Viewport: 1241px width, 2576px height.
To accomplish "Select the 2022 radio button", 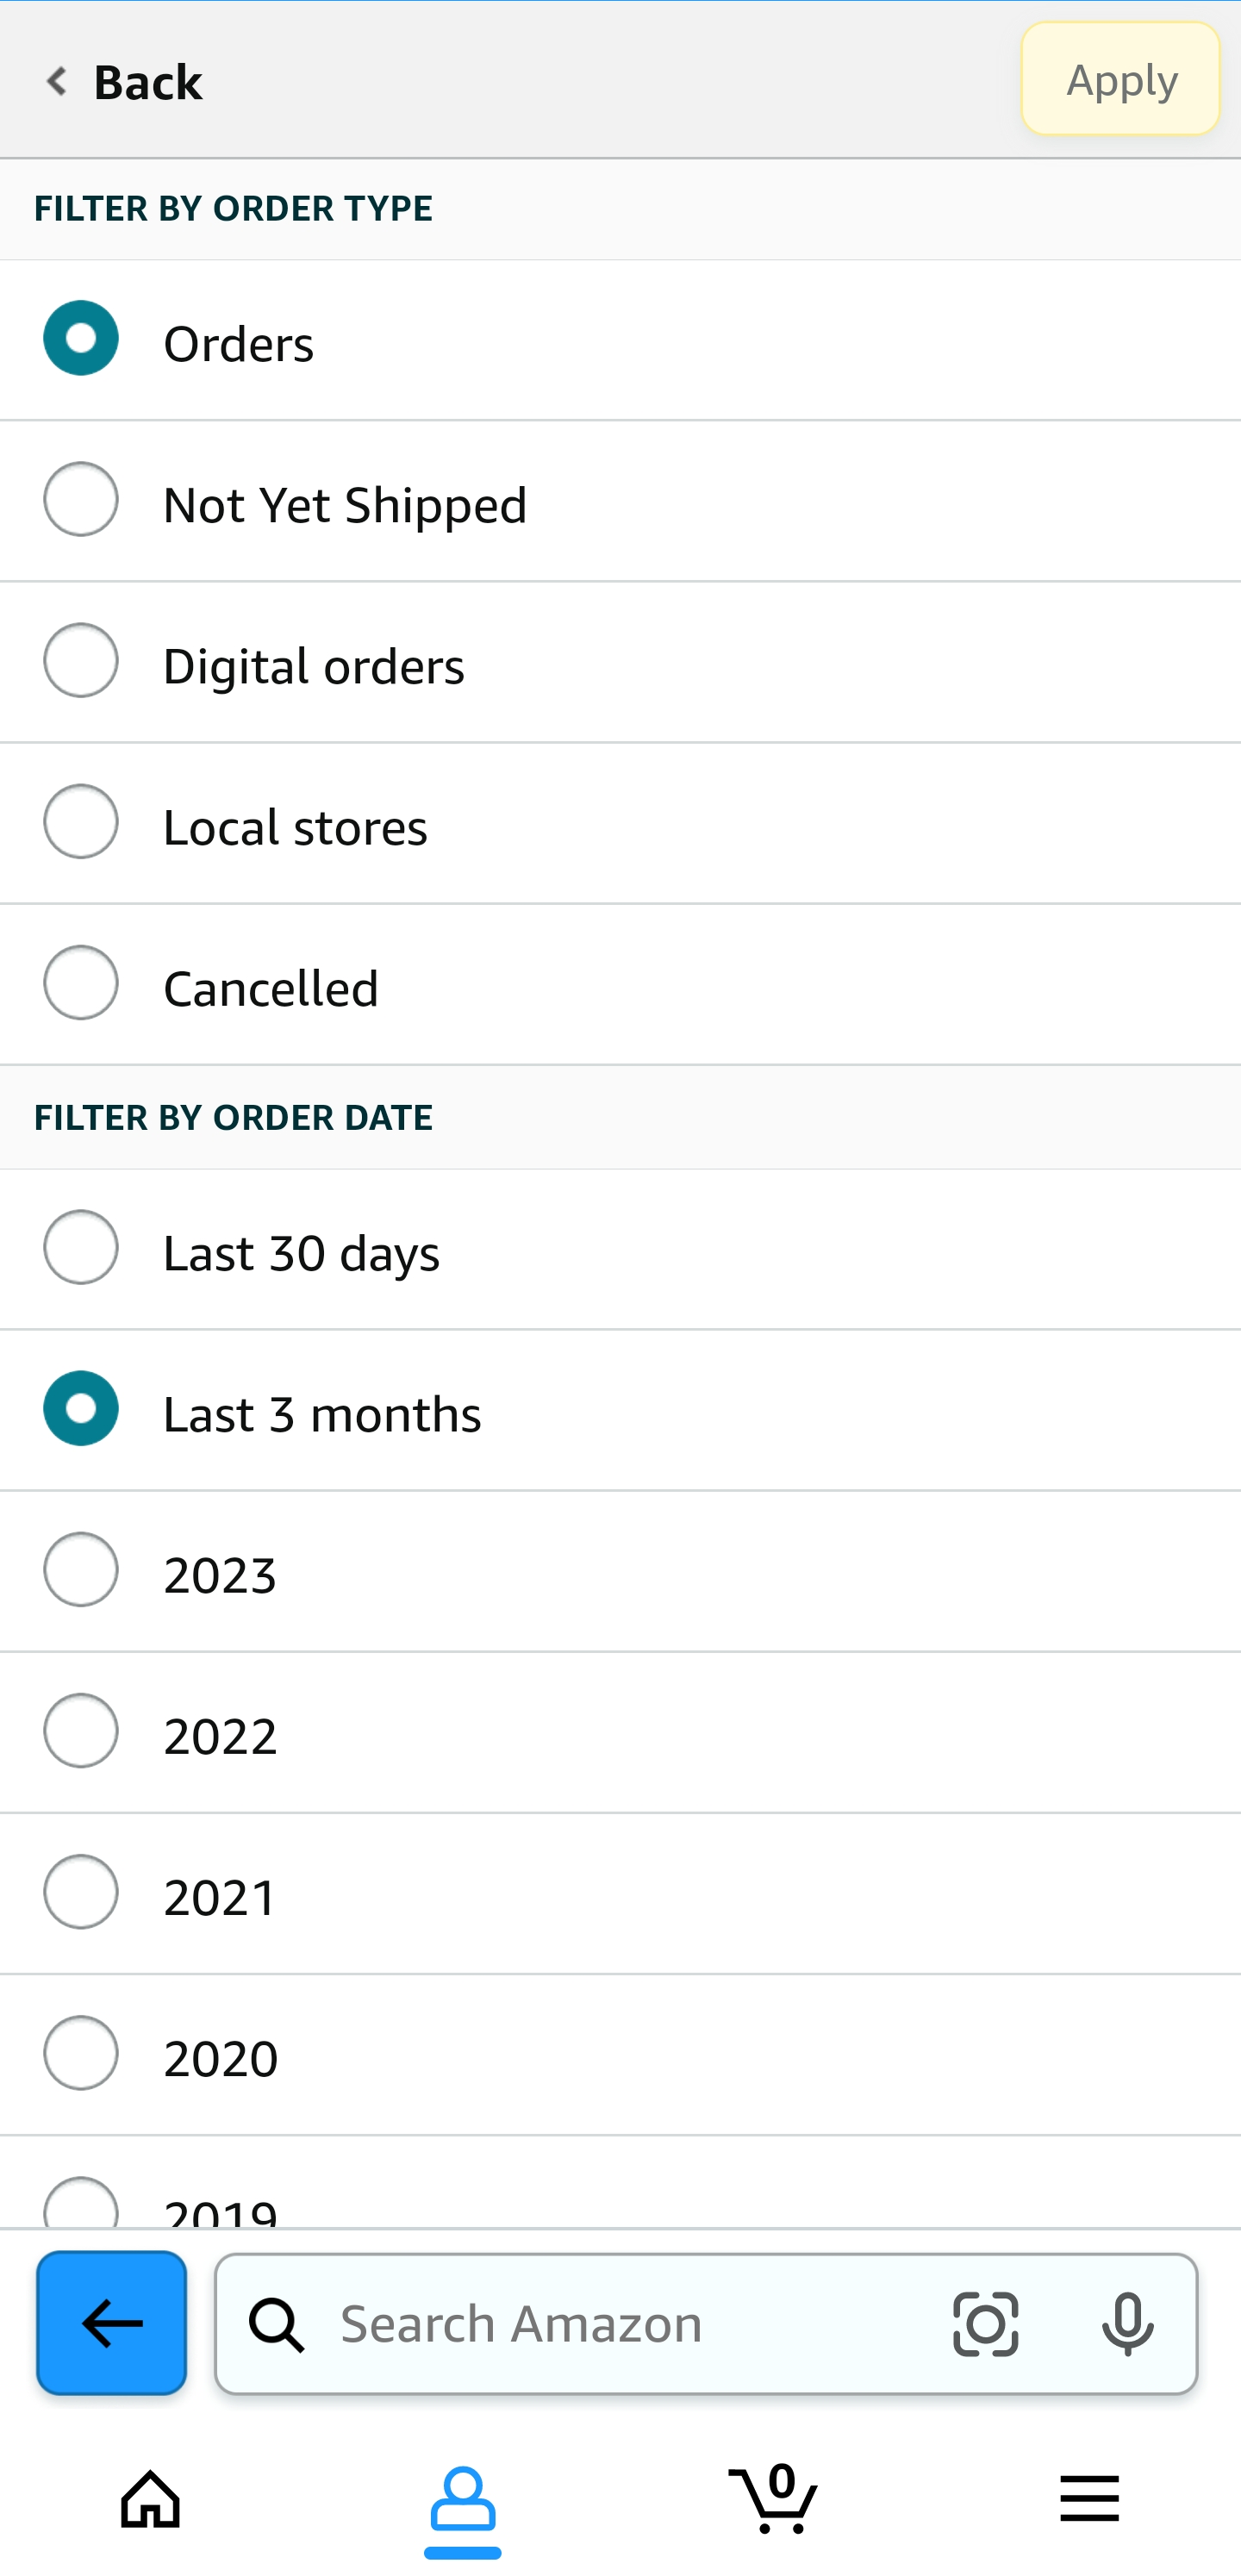I will coord(81,1731).
